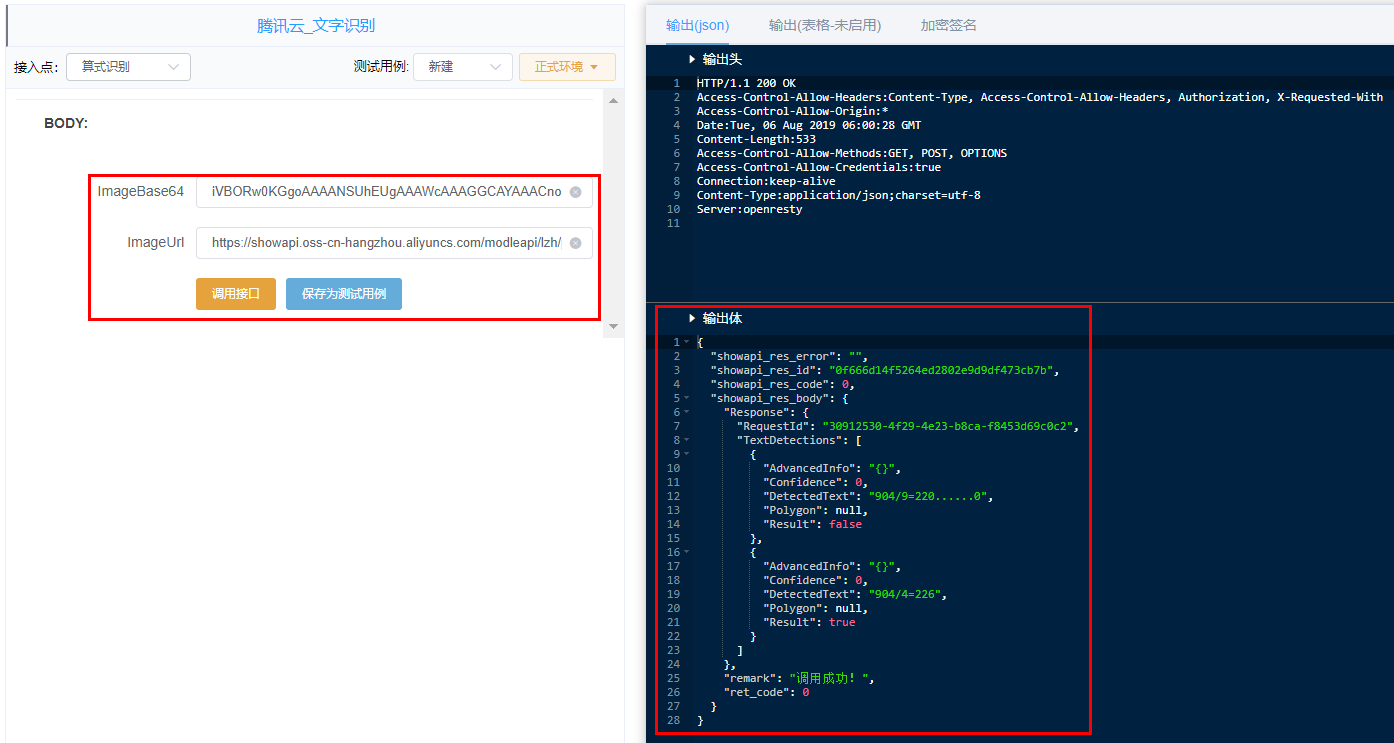Click the BODY: label
Screen dimensions: 1394x743
(x=66, y=124)
